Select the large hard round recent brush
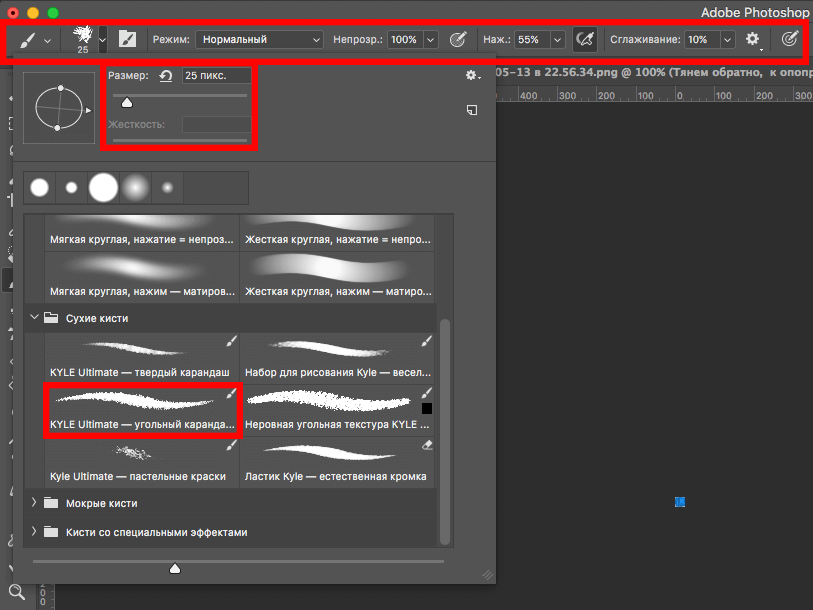This screenshot has height=610, width=813. pyautogui.click(x=103, y=187)
